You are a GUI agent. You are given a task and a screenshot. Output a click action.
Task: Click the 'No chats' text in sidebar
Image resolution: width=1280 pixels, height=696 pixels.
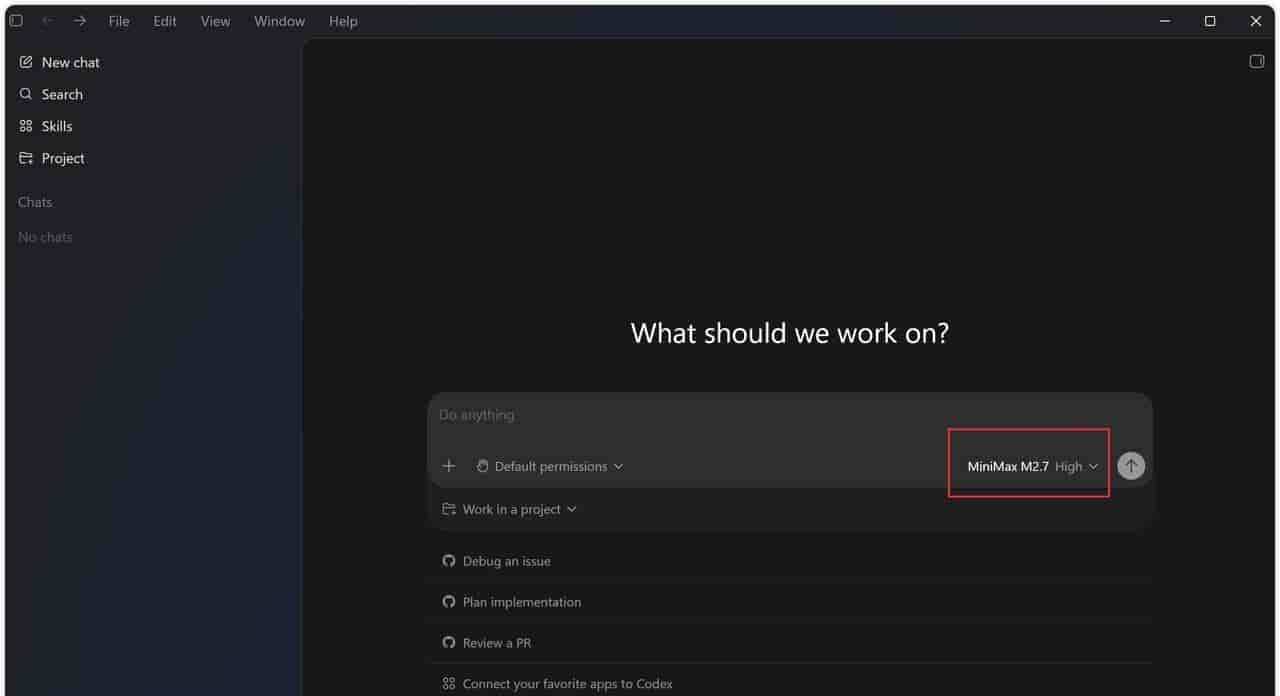pyautogui.click(x=45, y=237)
